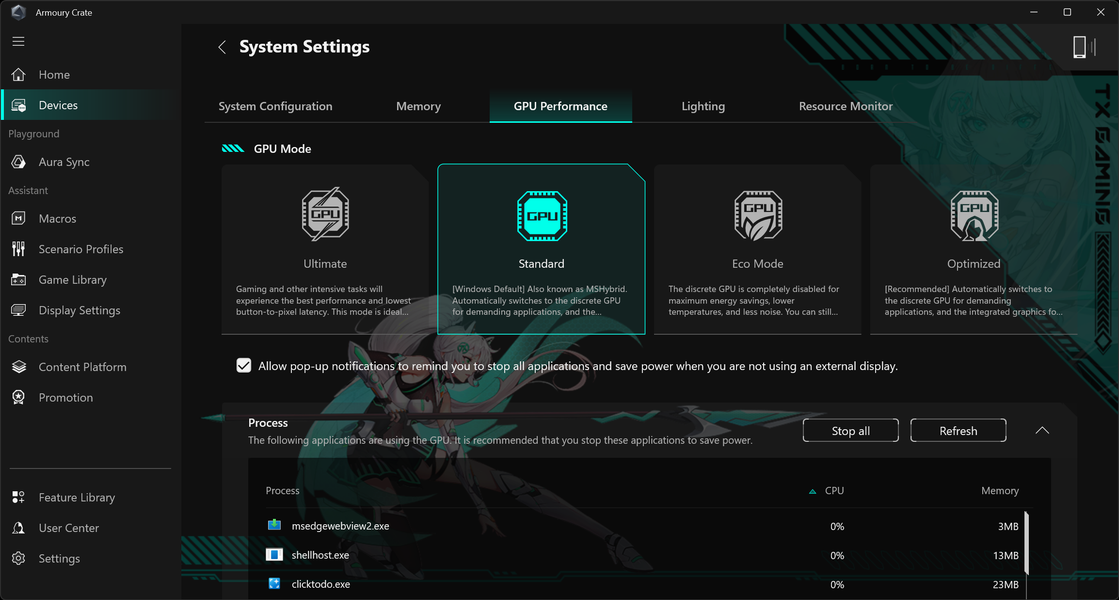The image size is (1119, 600).
Task: Click the msedgewebview2.exe process icon
Action: 274,526
